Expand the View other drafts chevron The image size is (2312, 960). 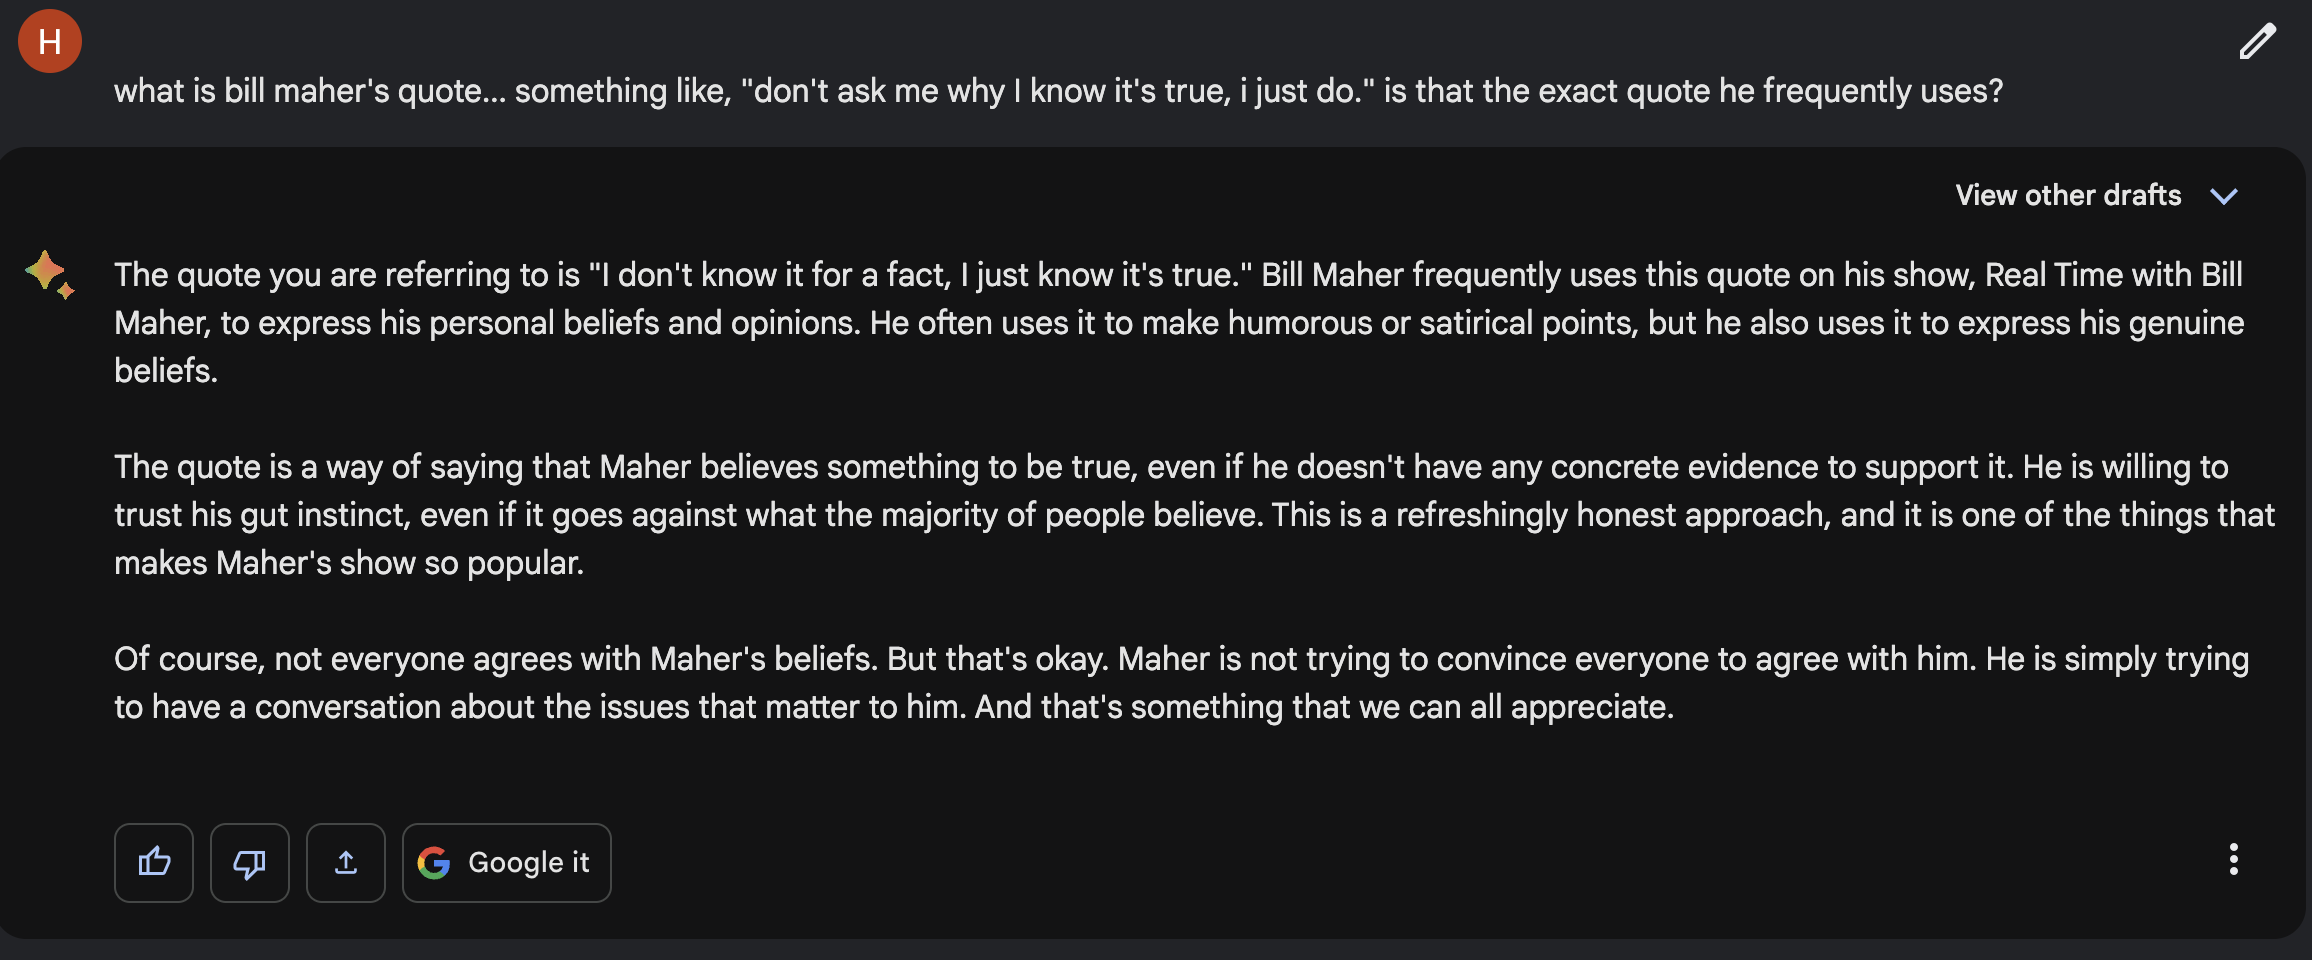[x=2224, y=196]
